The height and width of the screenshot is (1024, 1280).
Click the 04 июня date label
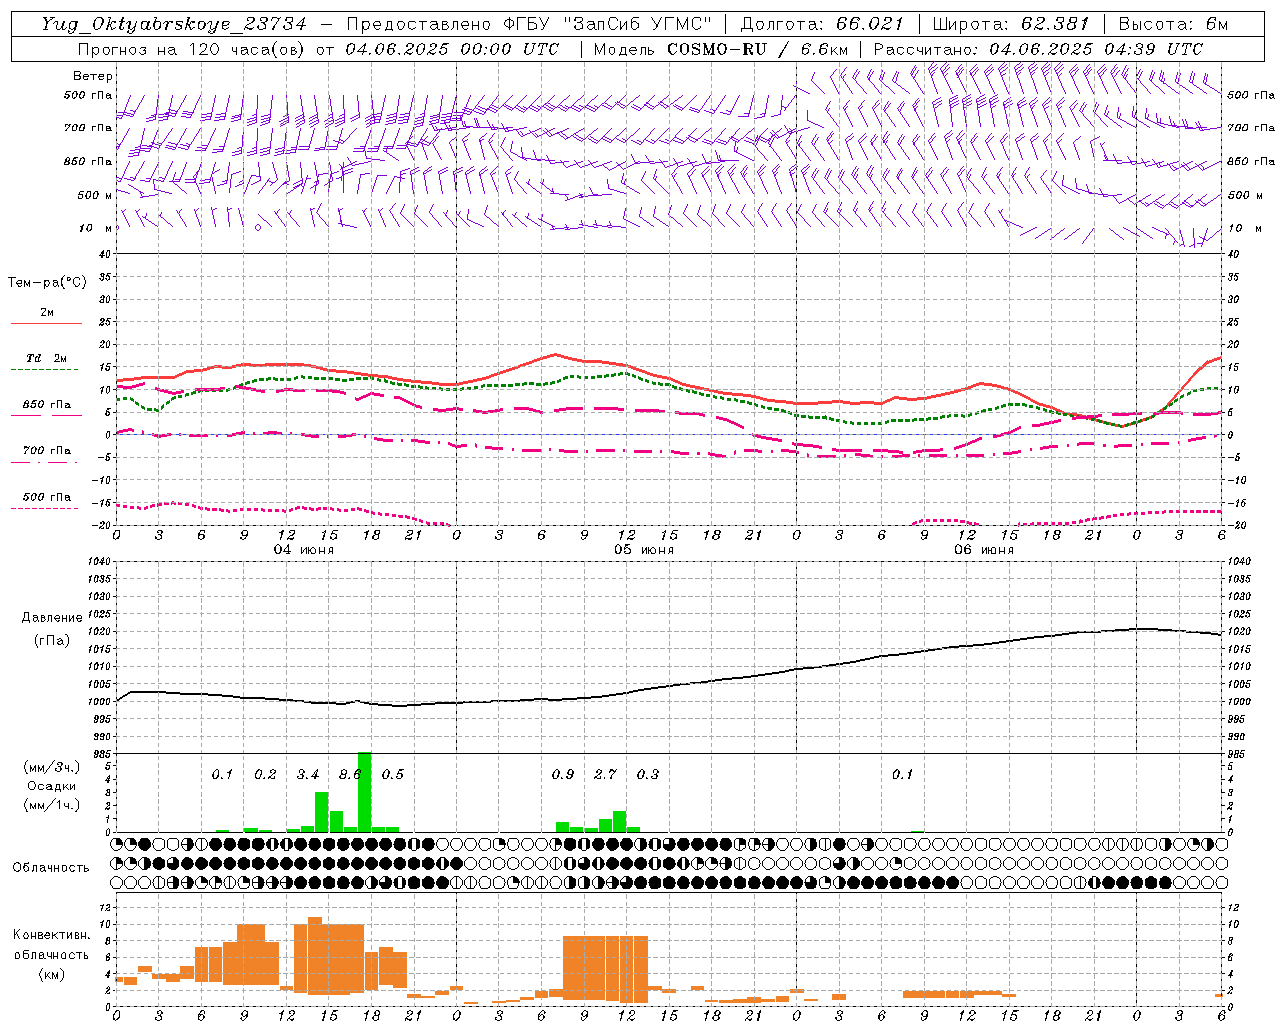point(304,550)
